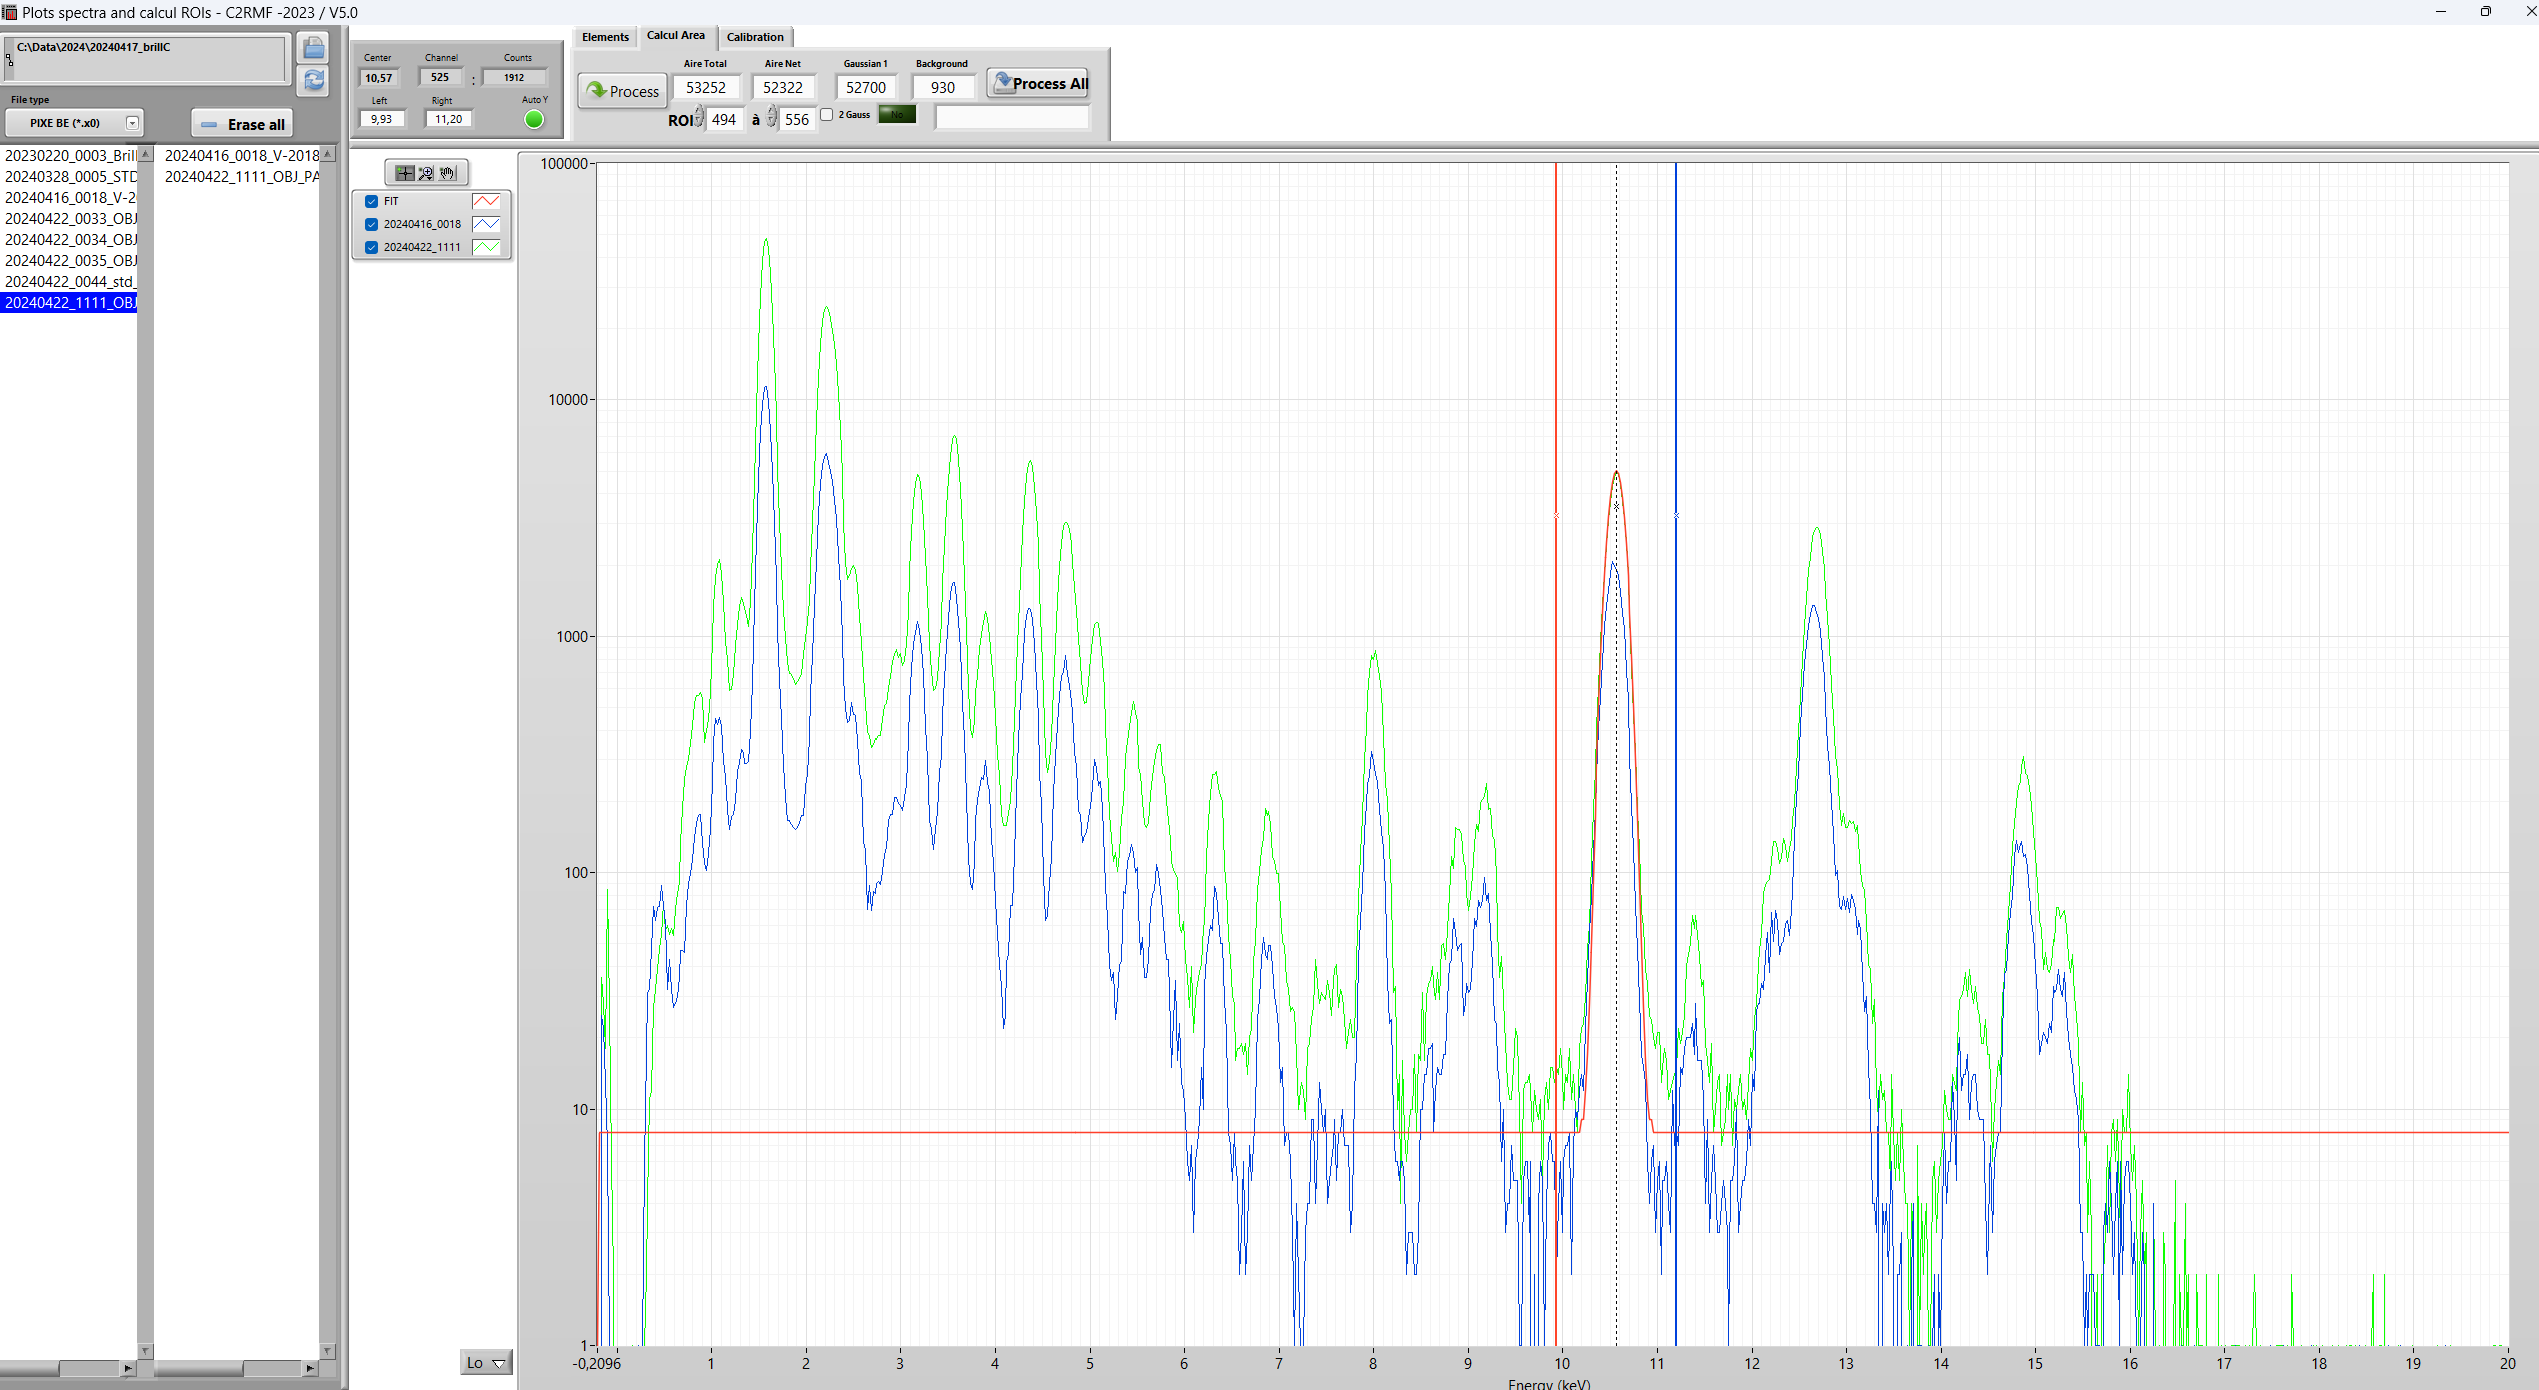The image size is (2539, 1390).
Task: Enable the 2 Gauss checkbox
Action: point(827,115)
